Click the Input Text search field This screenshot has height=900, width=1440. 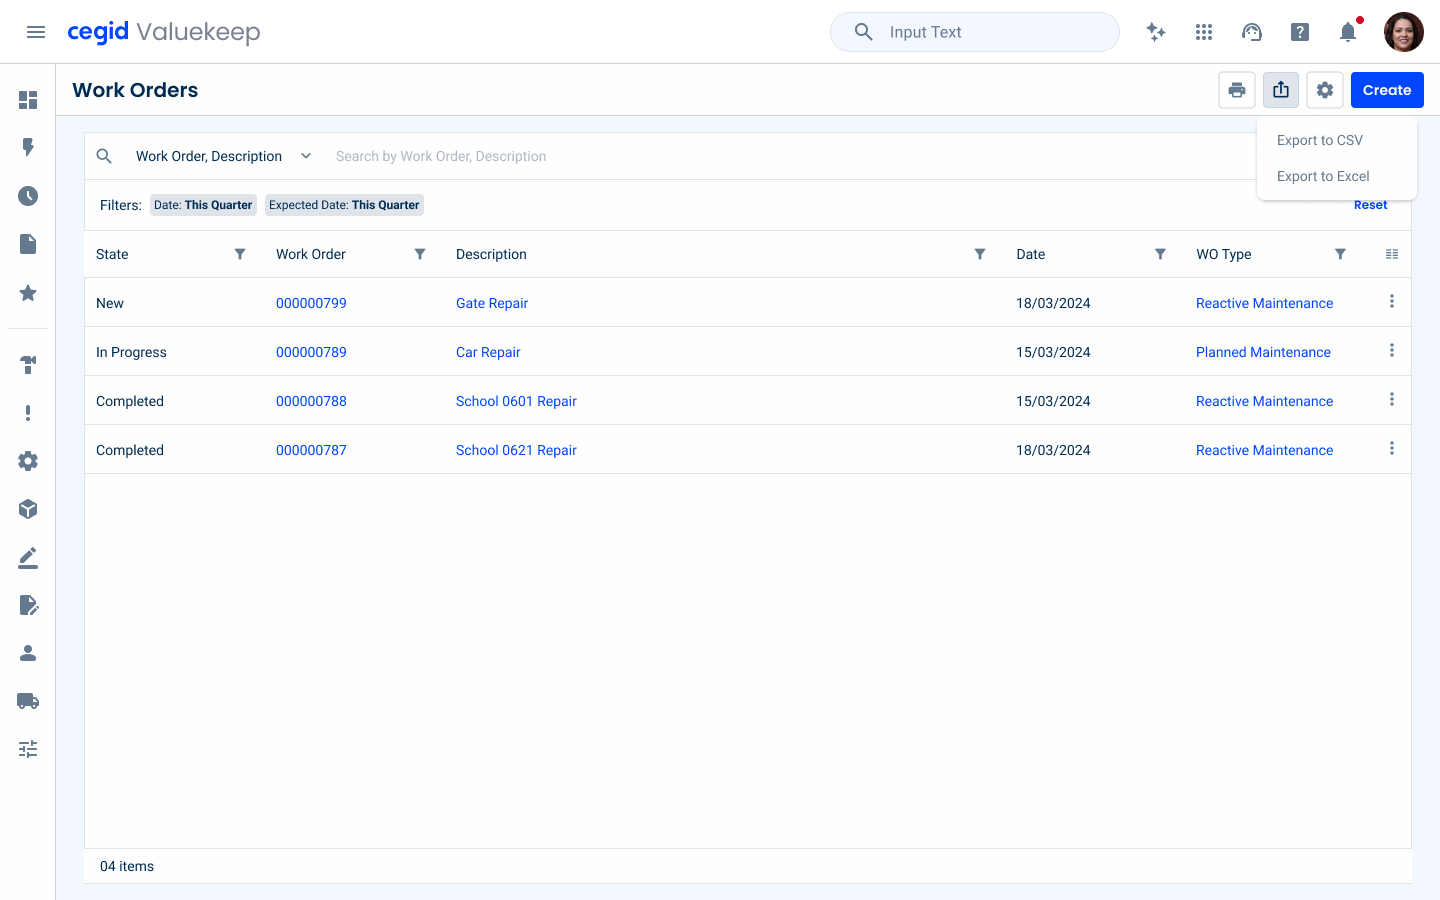975,32
